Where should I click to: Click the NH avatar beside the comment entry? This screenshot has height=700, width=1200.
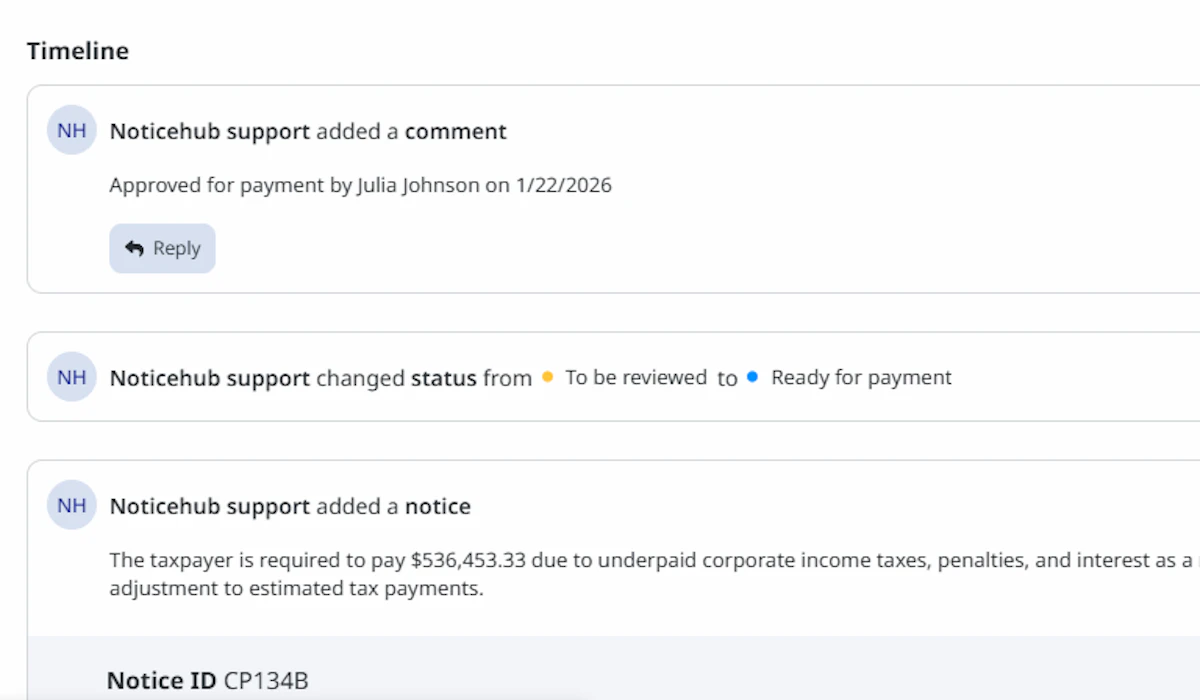[71, 131]
